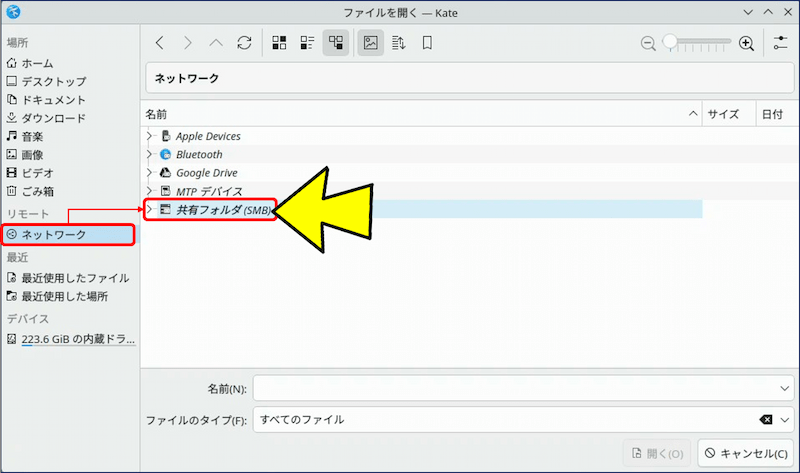800x473 pixels.
Task: Open the 223.6 GiB internal drive
Action: click(x=71, y=339)
